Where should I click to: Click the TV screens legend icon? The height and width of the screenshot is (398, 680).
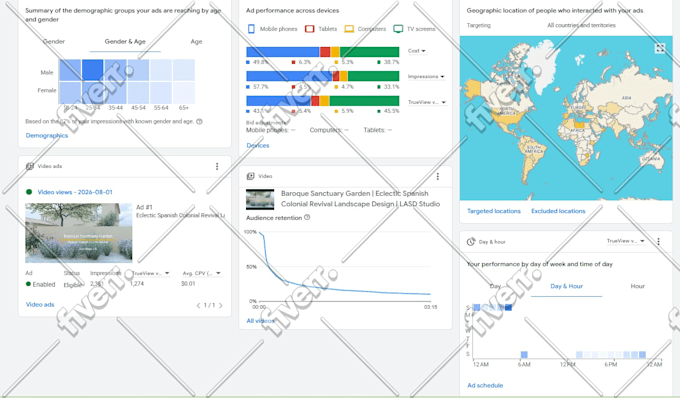[398, 29]
